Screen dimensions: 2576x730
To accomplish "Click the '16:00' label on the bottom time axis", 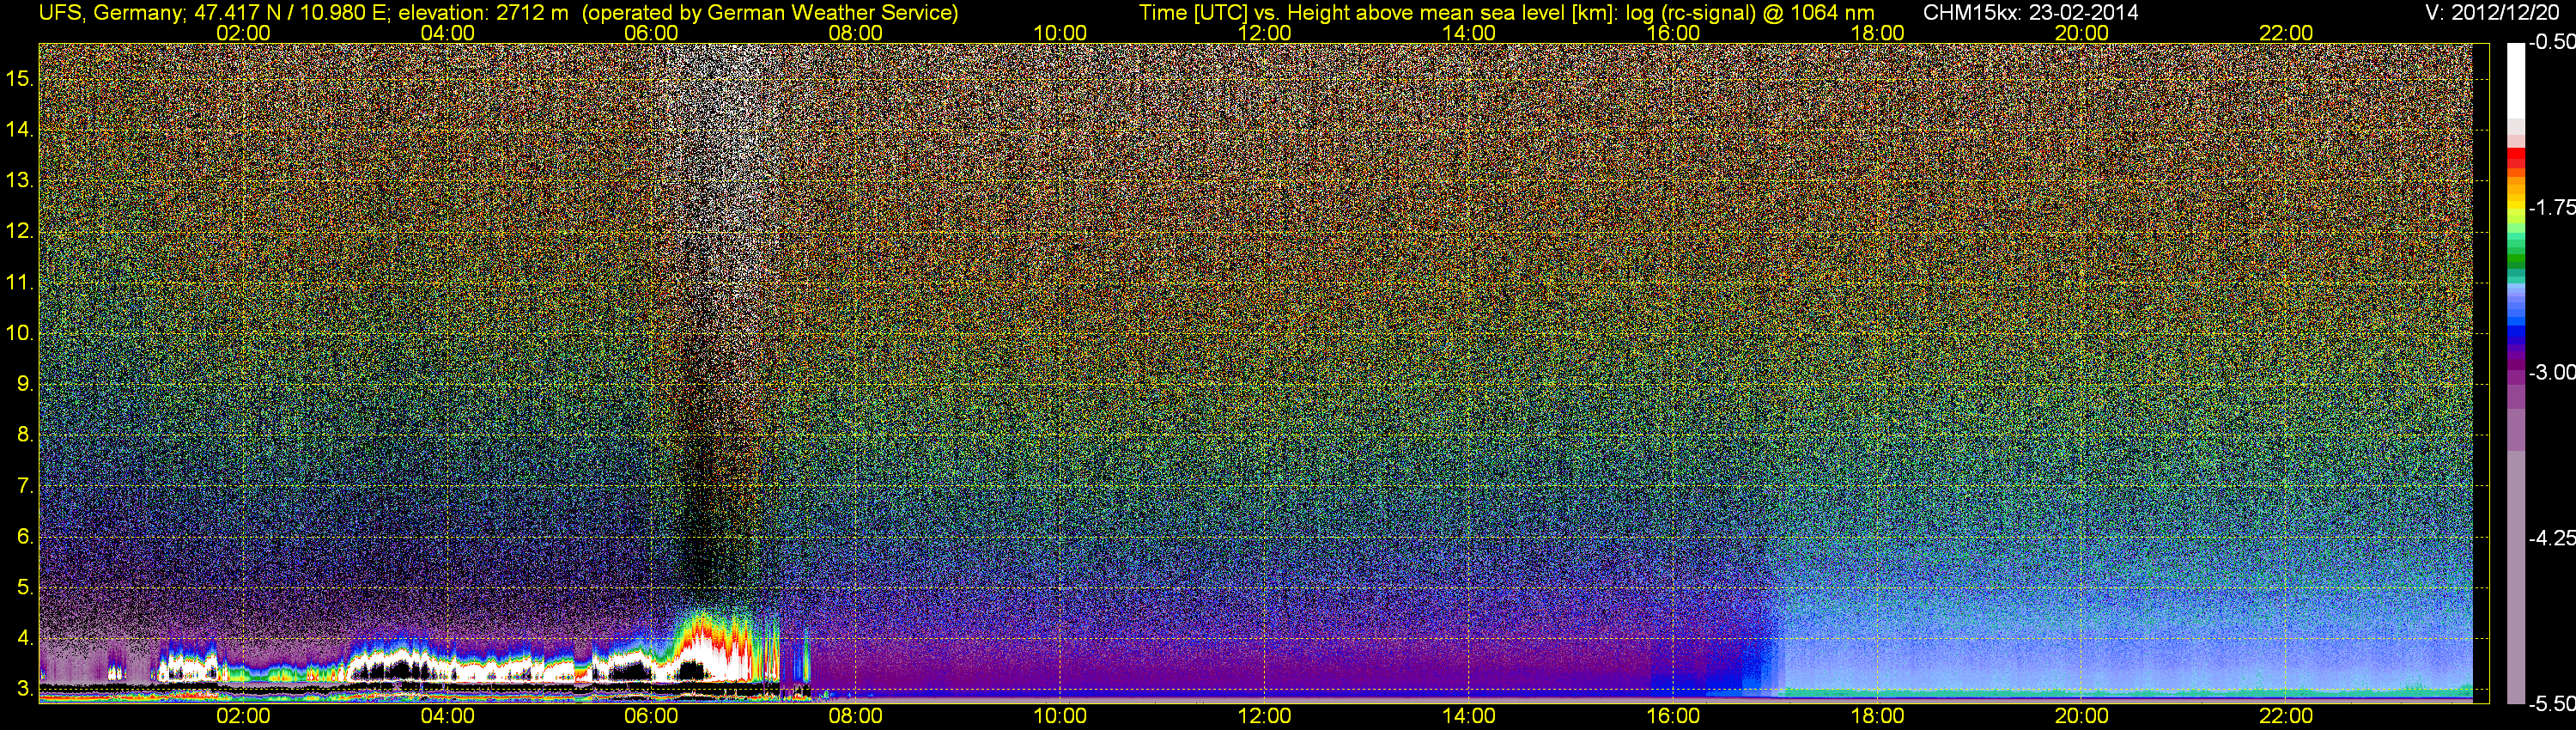I will [x=1673, y=717].
